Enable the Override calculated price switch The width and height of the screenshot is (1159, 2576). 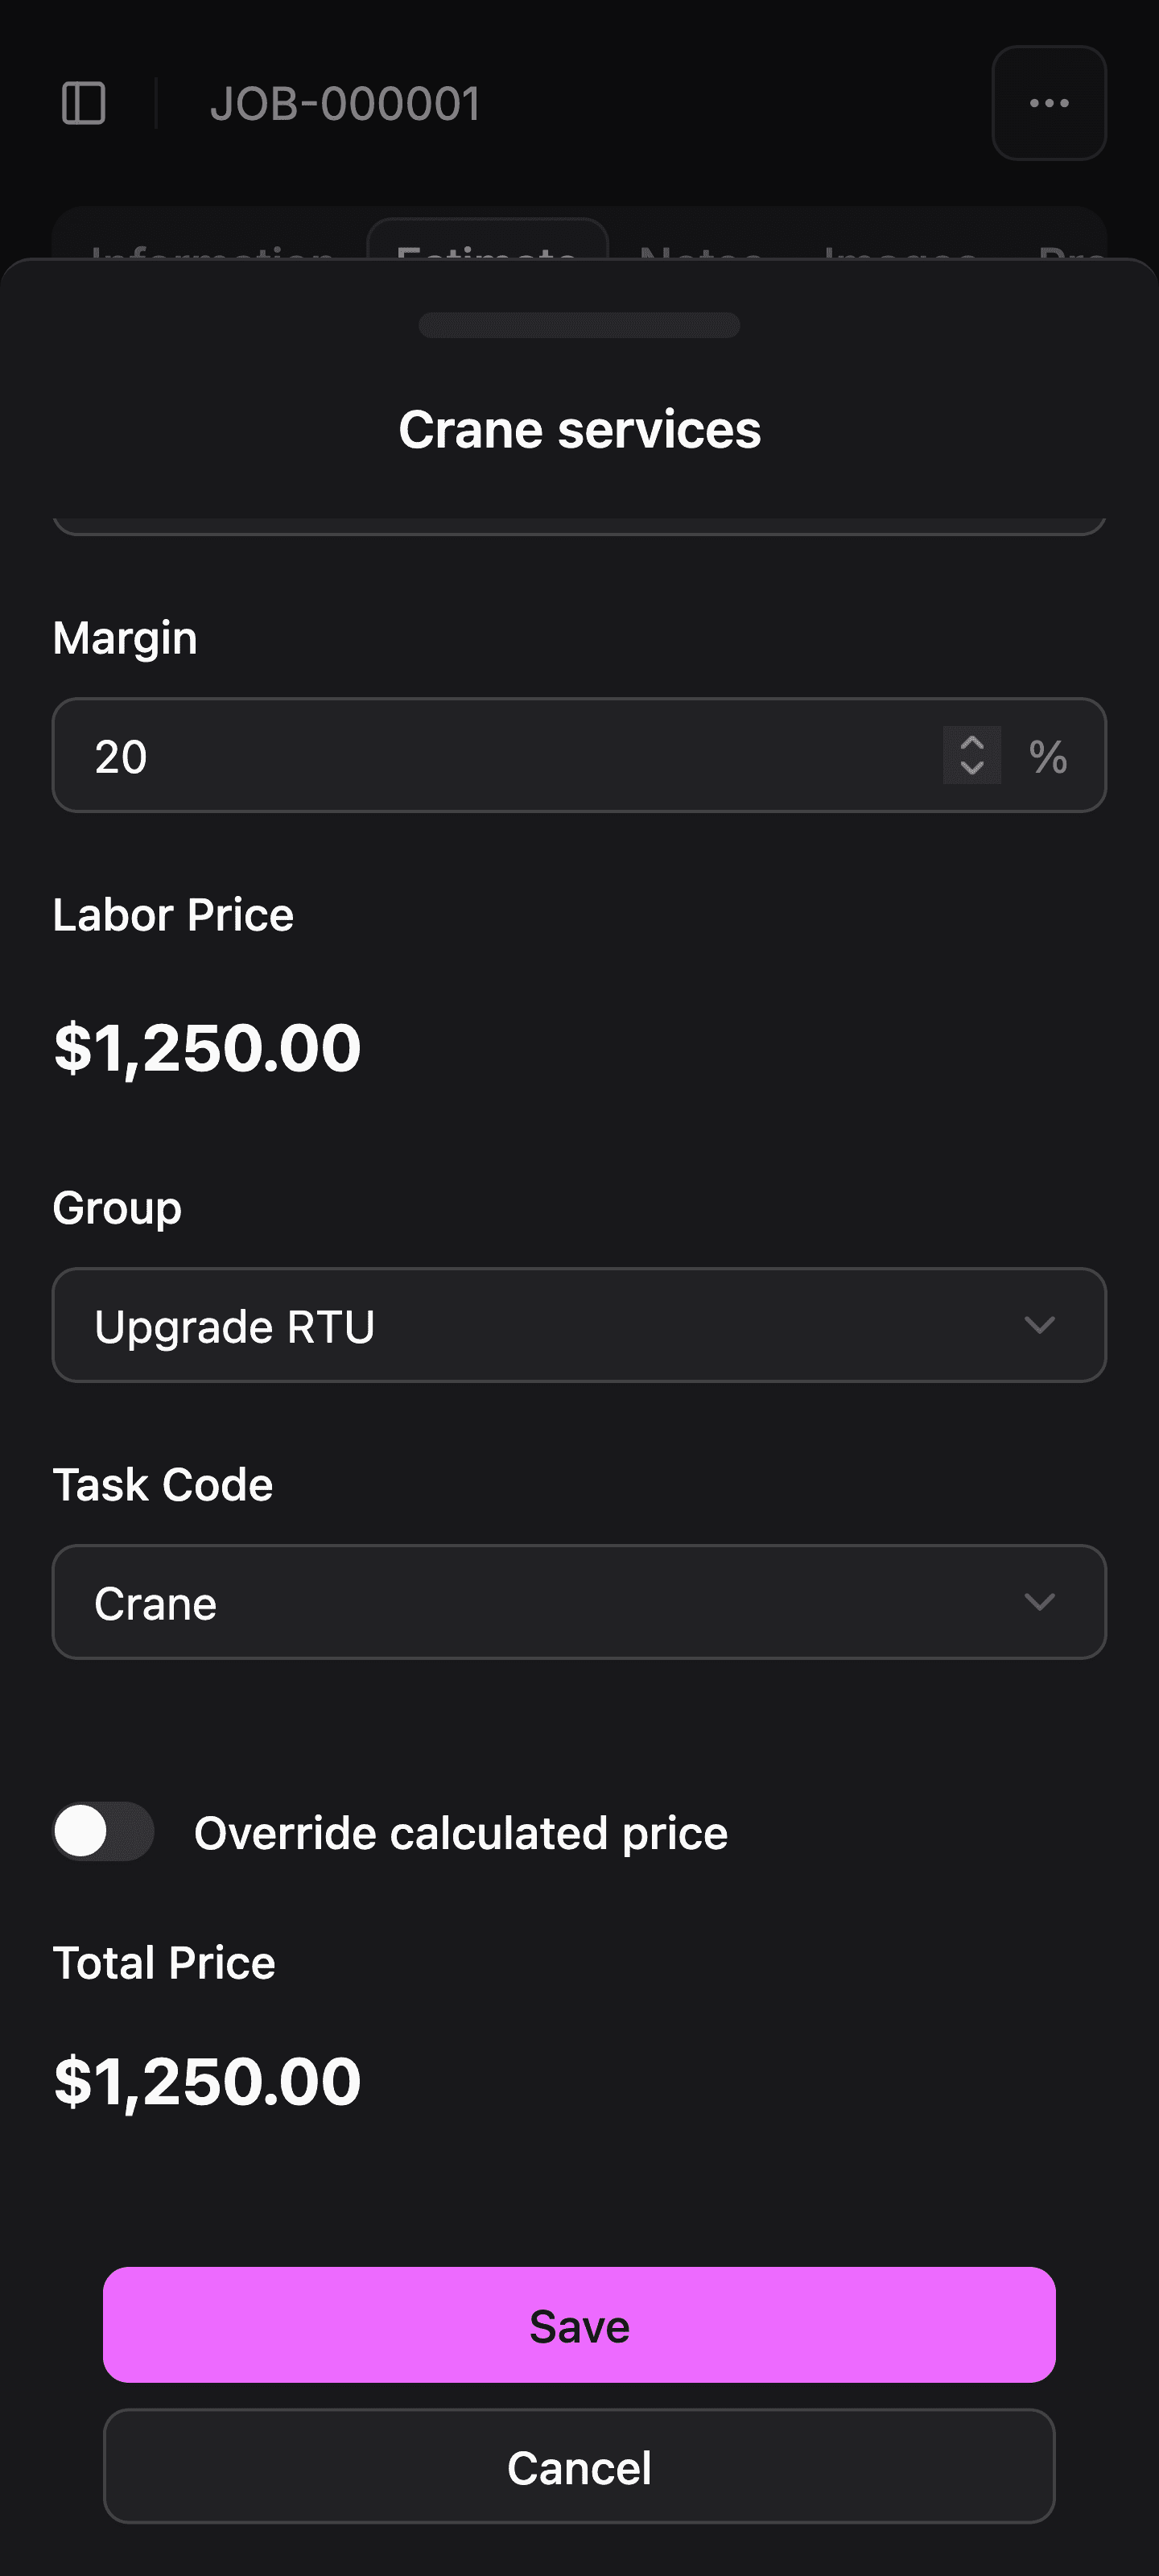pos(103,1832)
